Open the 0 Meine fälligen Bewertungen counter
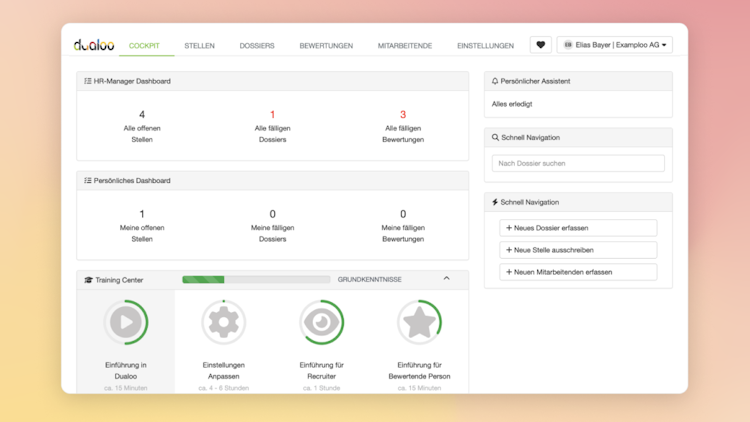Screen dimensions: 750x422 point(403,226)
